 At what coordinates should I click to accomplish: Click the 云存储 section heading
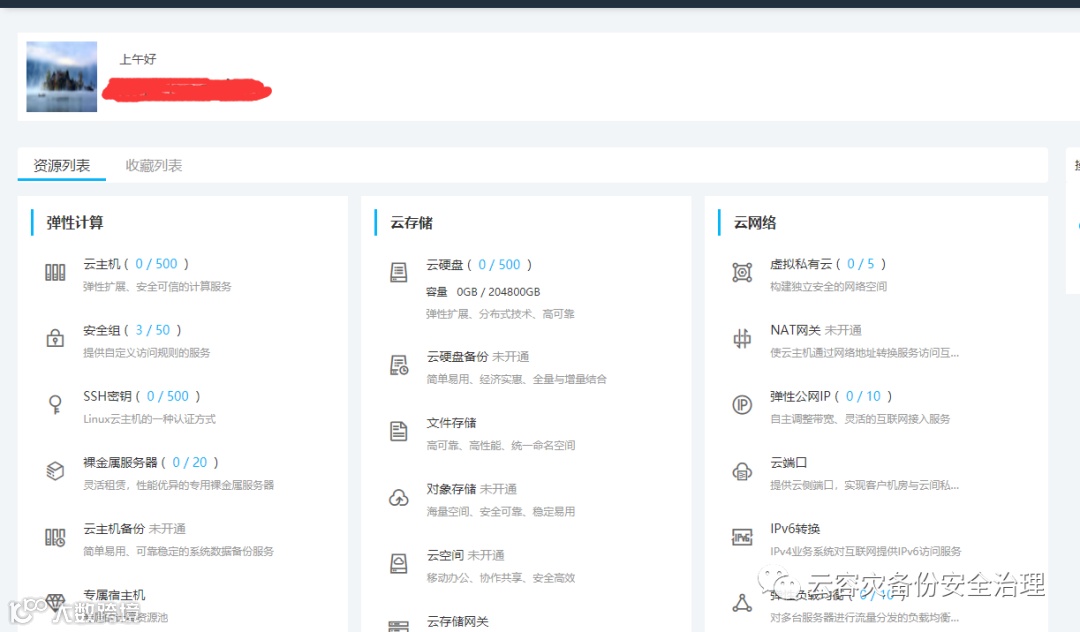coord(411,222)
